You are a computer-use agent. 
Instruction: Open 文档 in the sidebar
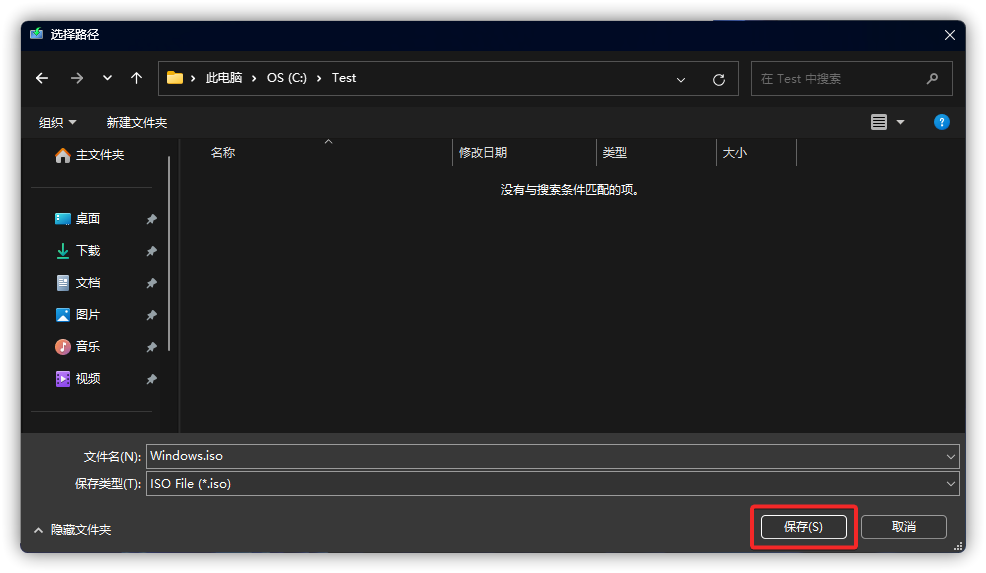[x=78, y=283]
